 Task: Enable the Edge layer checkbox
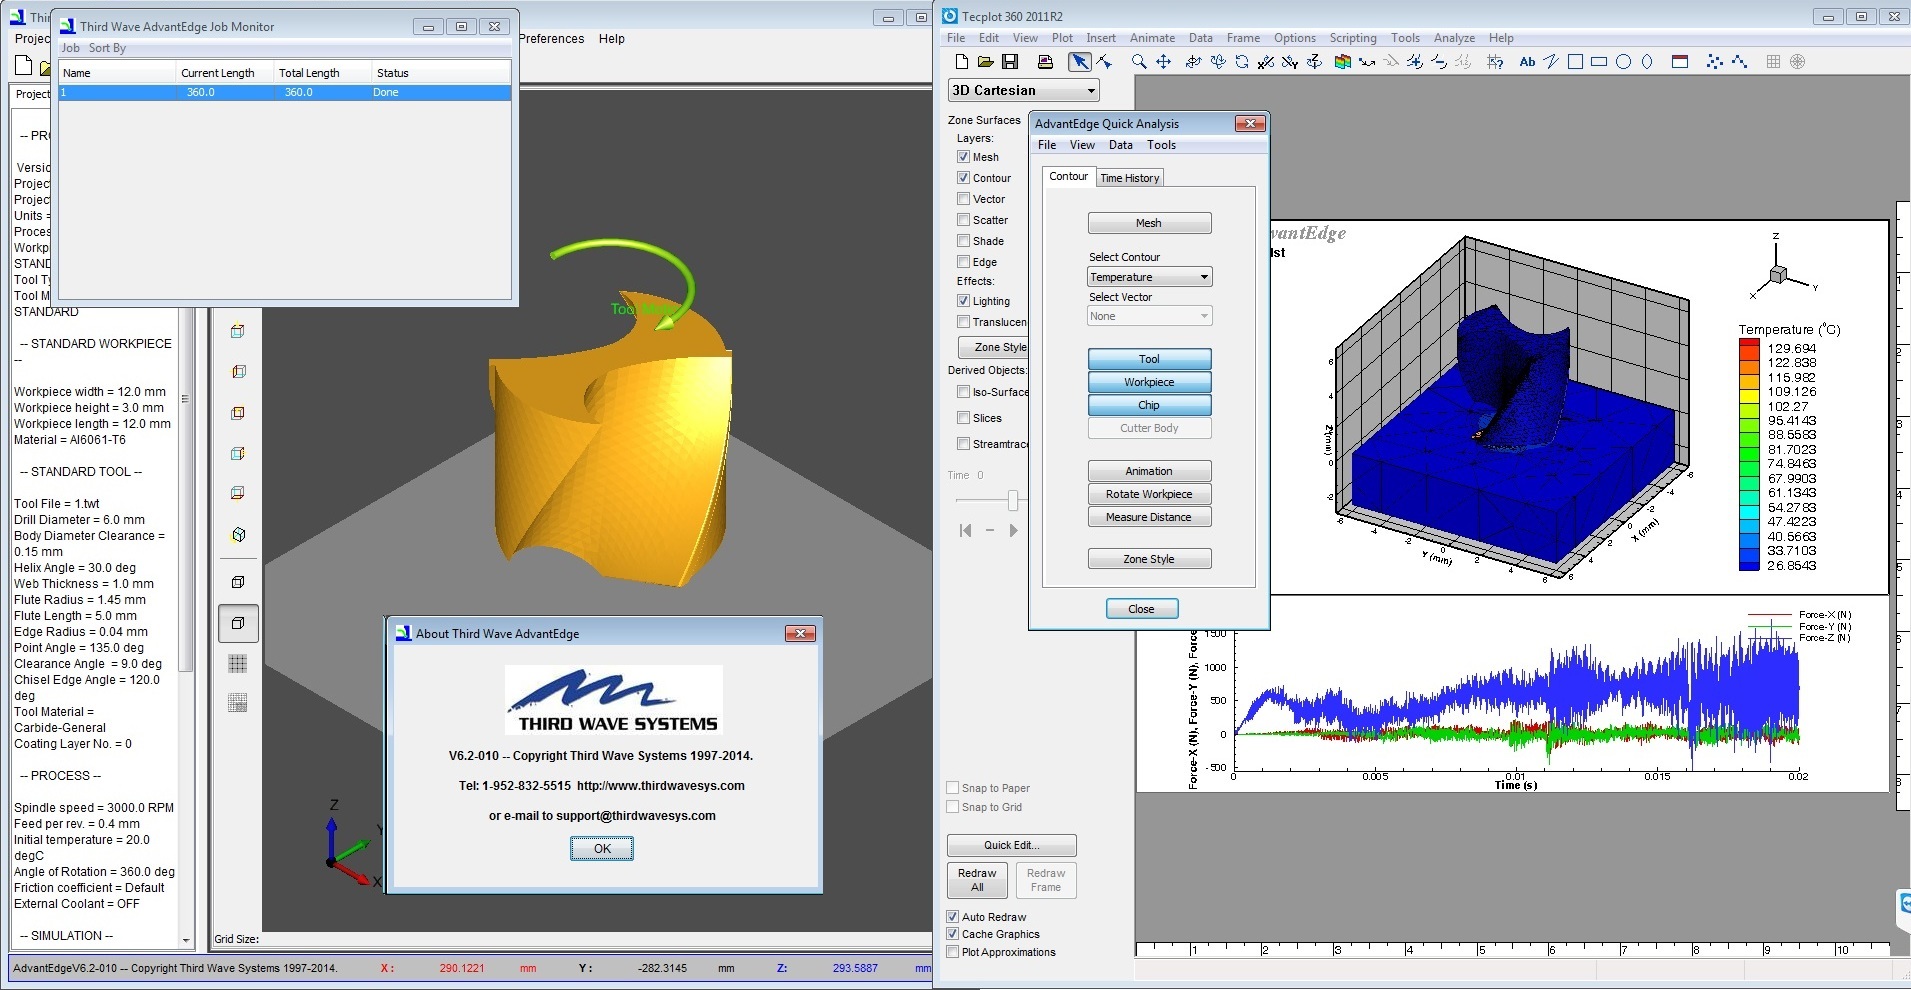coord(963,262)
